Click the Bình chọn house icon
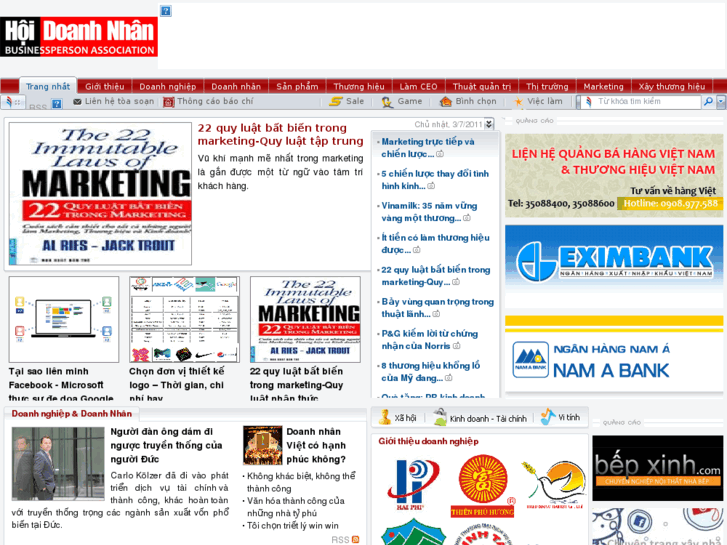Screen dimensions: 727x545 click(446, 101)
